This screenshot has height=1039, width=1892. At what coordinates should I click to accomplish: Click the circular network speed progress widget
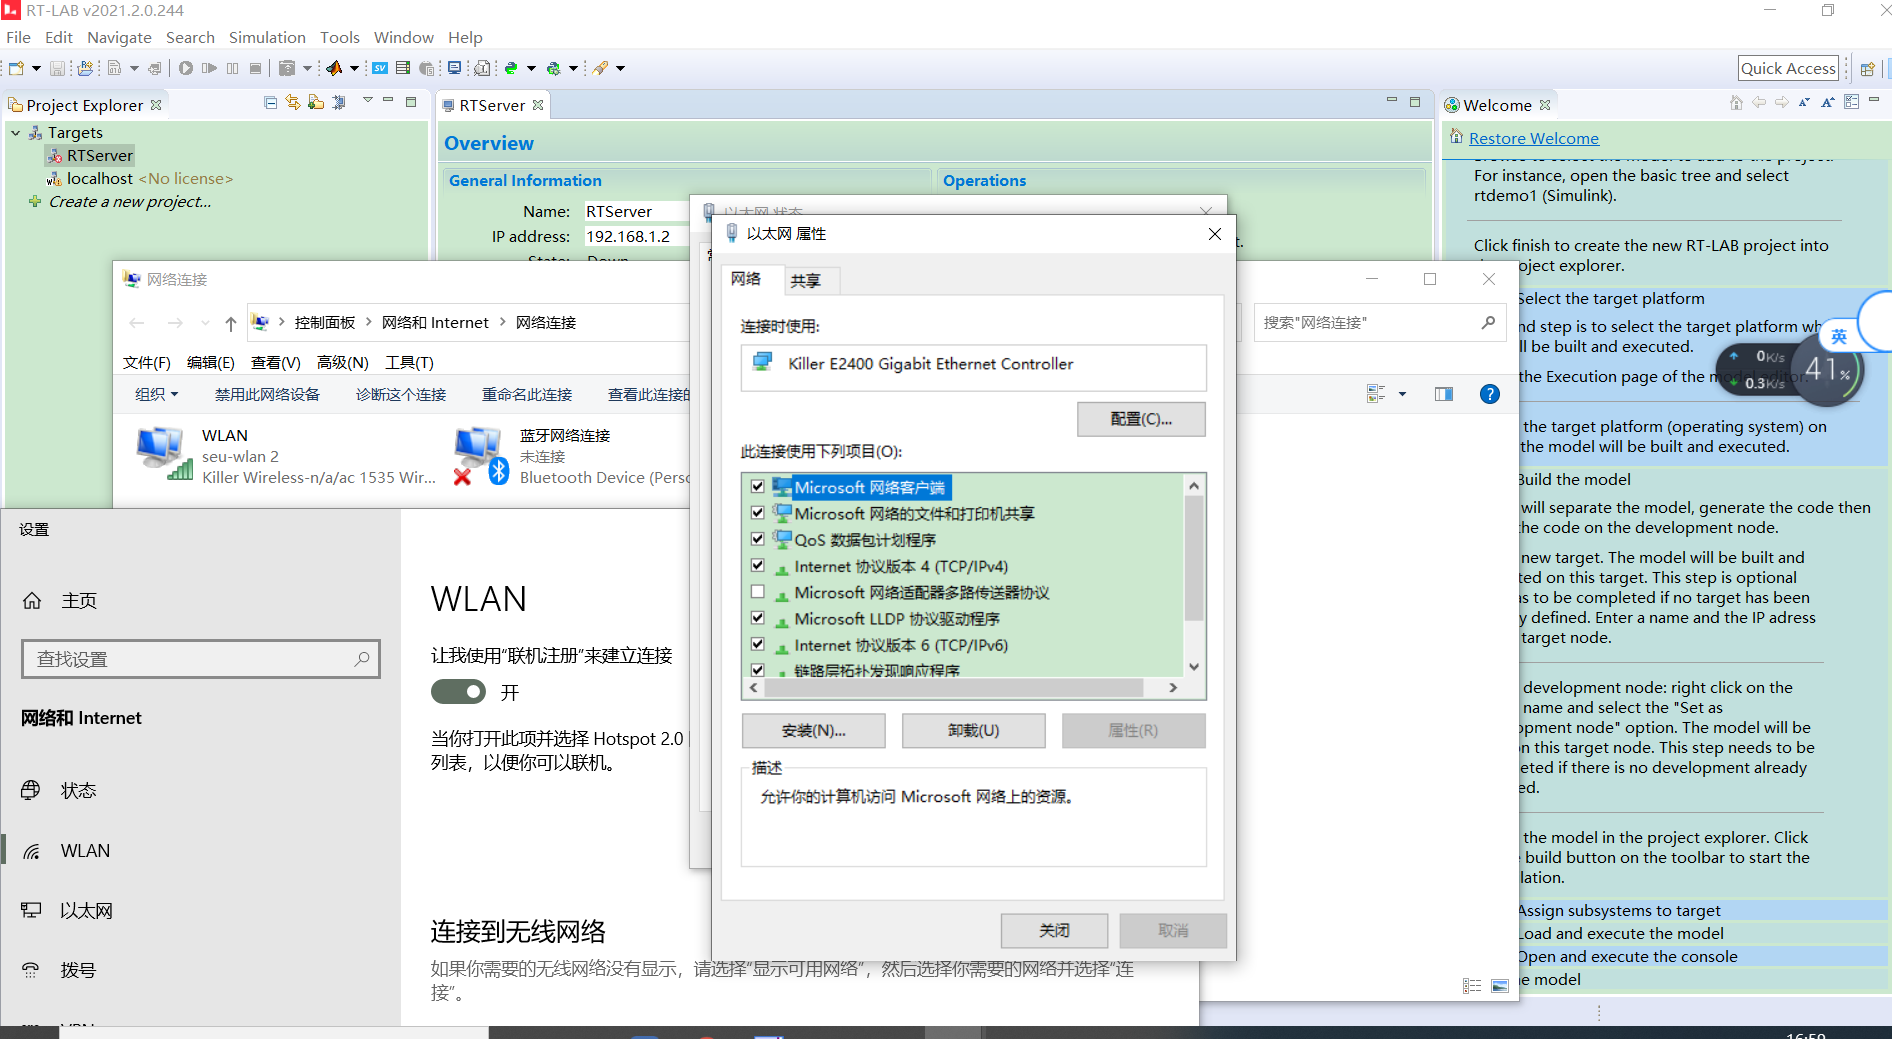1827,370
